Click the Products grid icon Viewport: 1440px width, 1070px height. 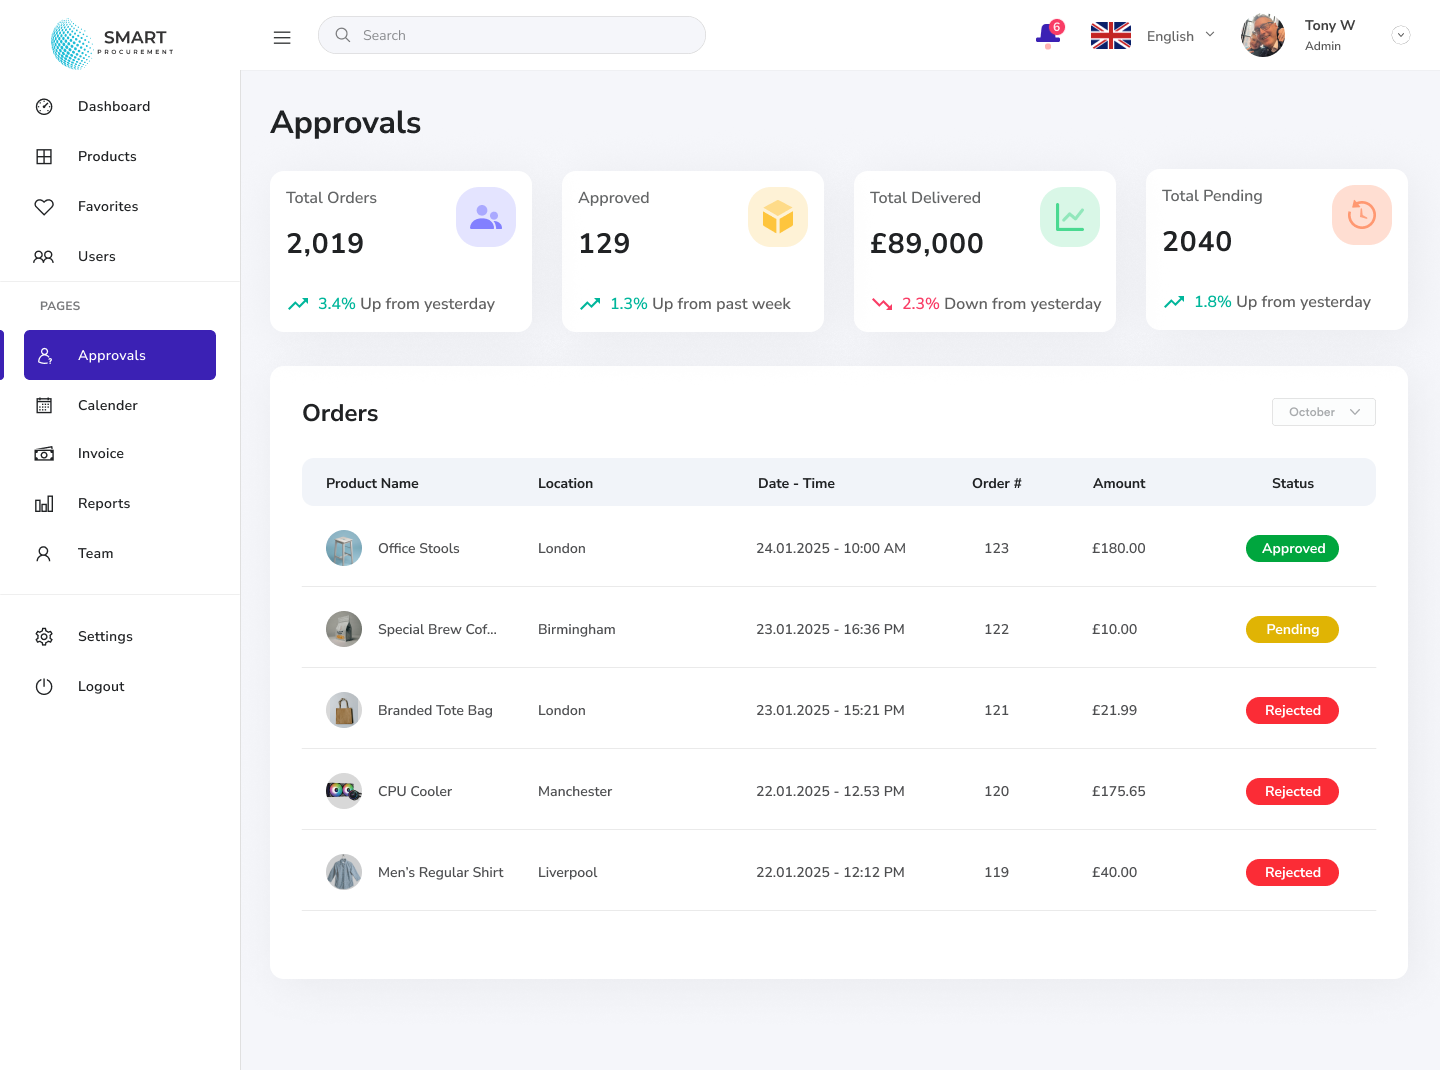click(44, 156)
